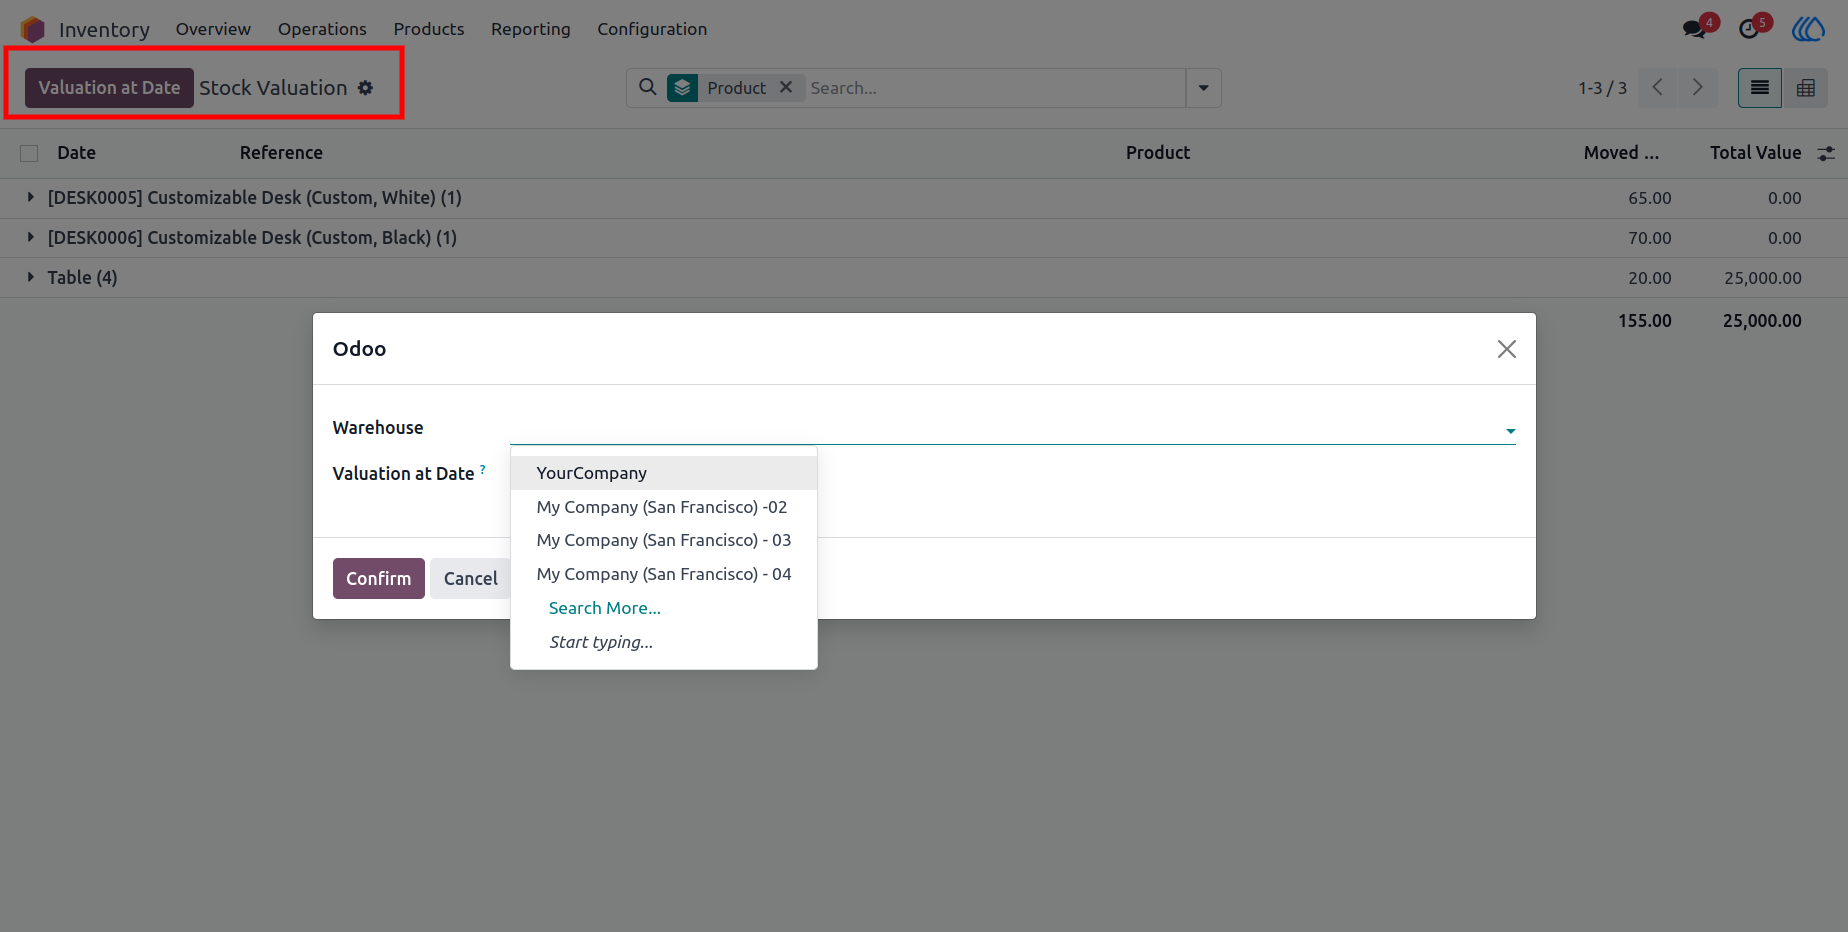Screen dimensions: 1848x932
Task: Go to next page of records
Action: (1697, 87)
